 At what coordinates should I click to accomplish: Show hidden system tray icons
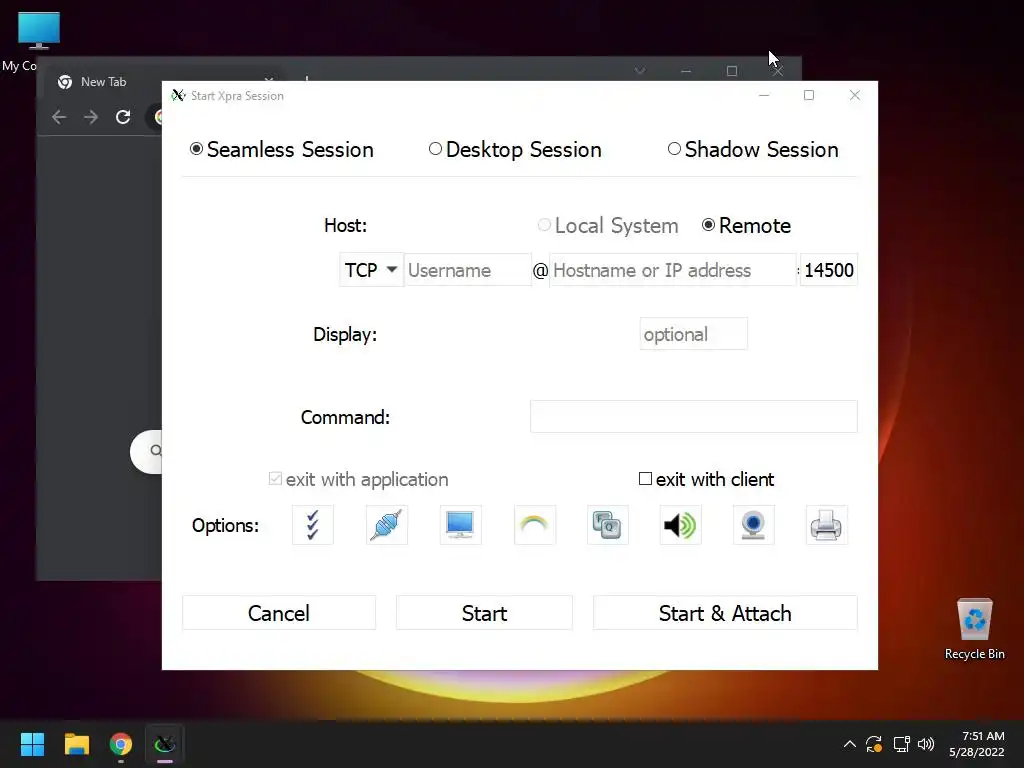[850, 744]
